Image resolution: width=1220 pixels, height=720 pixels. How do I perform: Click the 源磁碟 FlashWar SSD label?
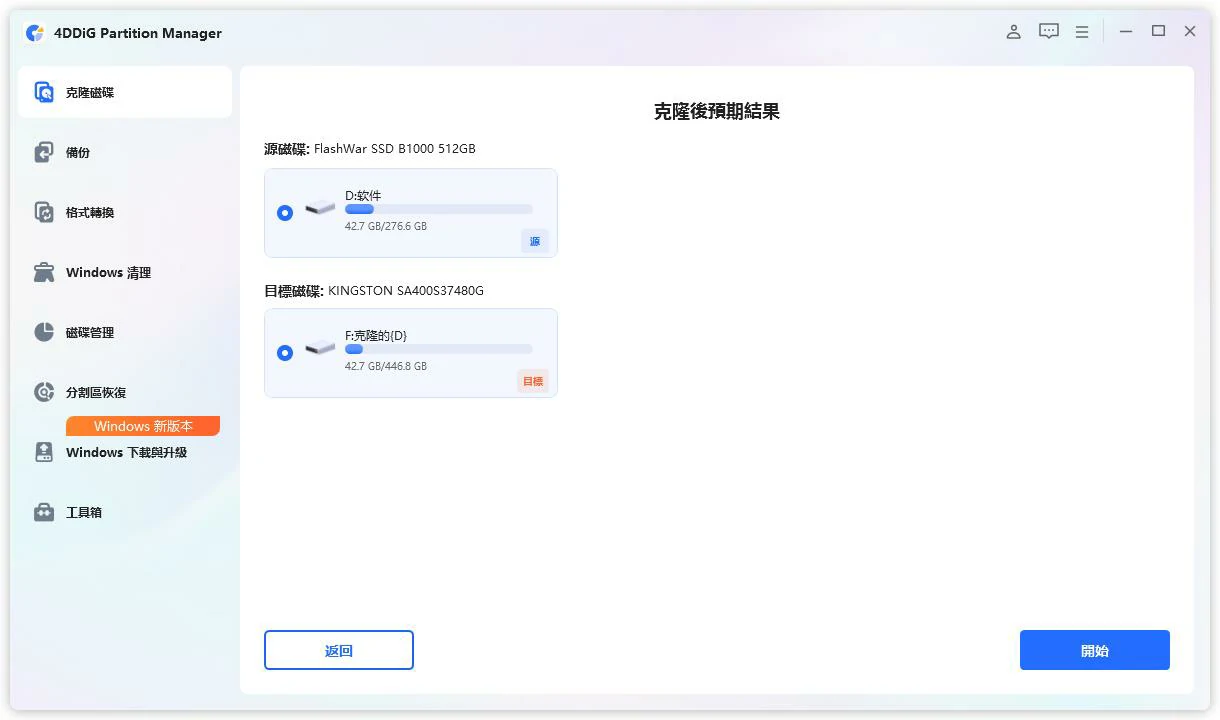point(370,149)
